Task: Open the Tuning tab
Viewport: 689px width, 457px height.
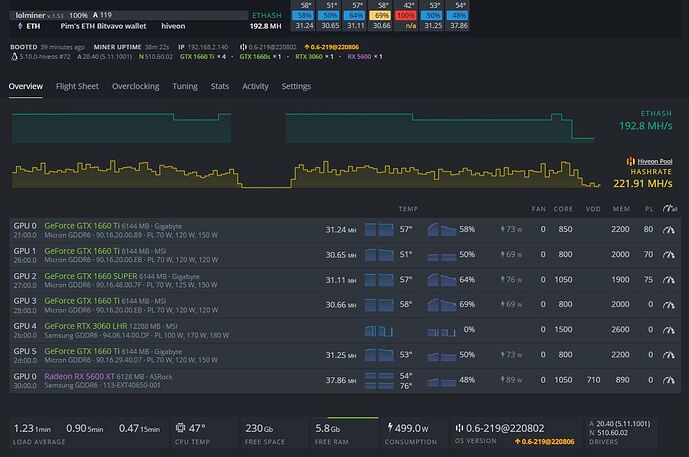Action: click(185, 86)
